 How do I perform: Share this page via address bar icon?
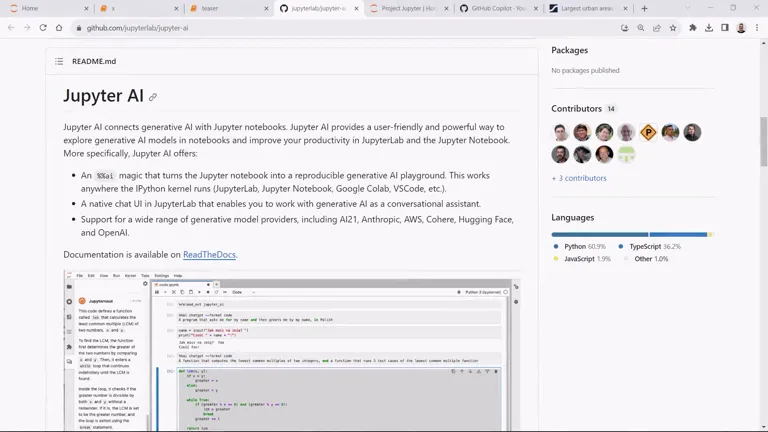tap(657, 28)
